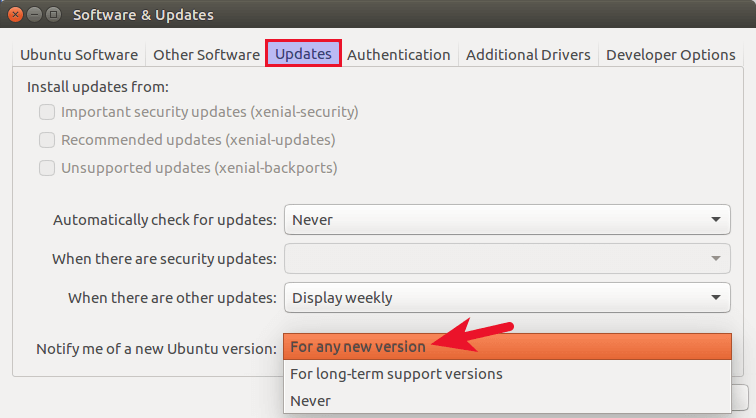The width and height of the screenshot is (756, 418).
Task: Minimize the Software & Updates window
Action: tap(33, 15)
